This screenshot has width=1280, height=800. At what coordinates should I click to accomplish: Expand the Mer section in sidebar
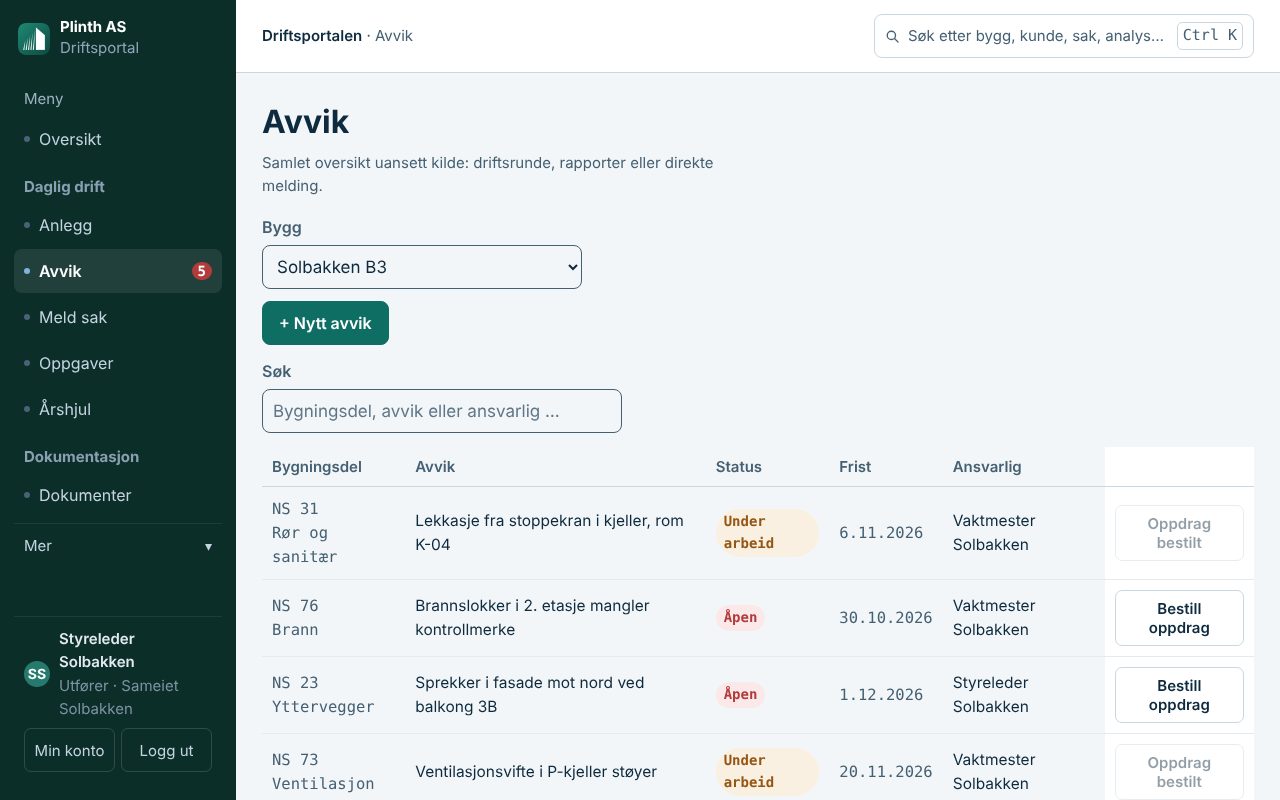click(118, 546)
